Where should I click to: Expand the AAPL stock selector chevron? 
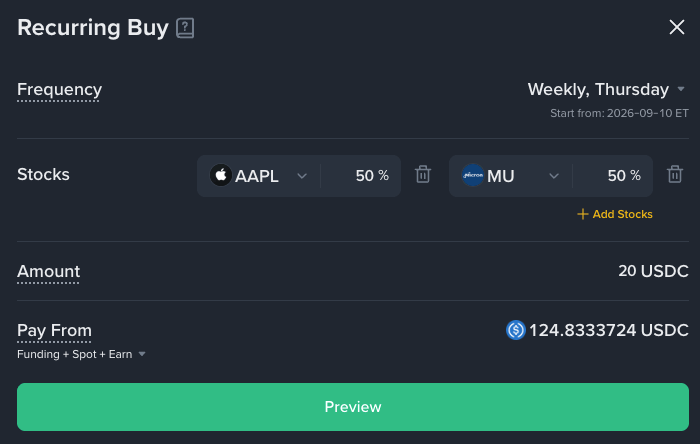click(302, 176)
